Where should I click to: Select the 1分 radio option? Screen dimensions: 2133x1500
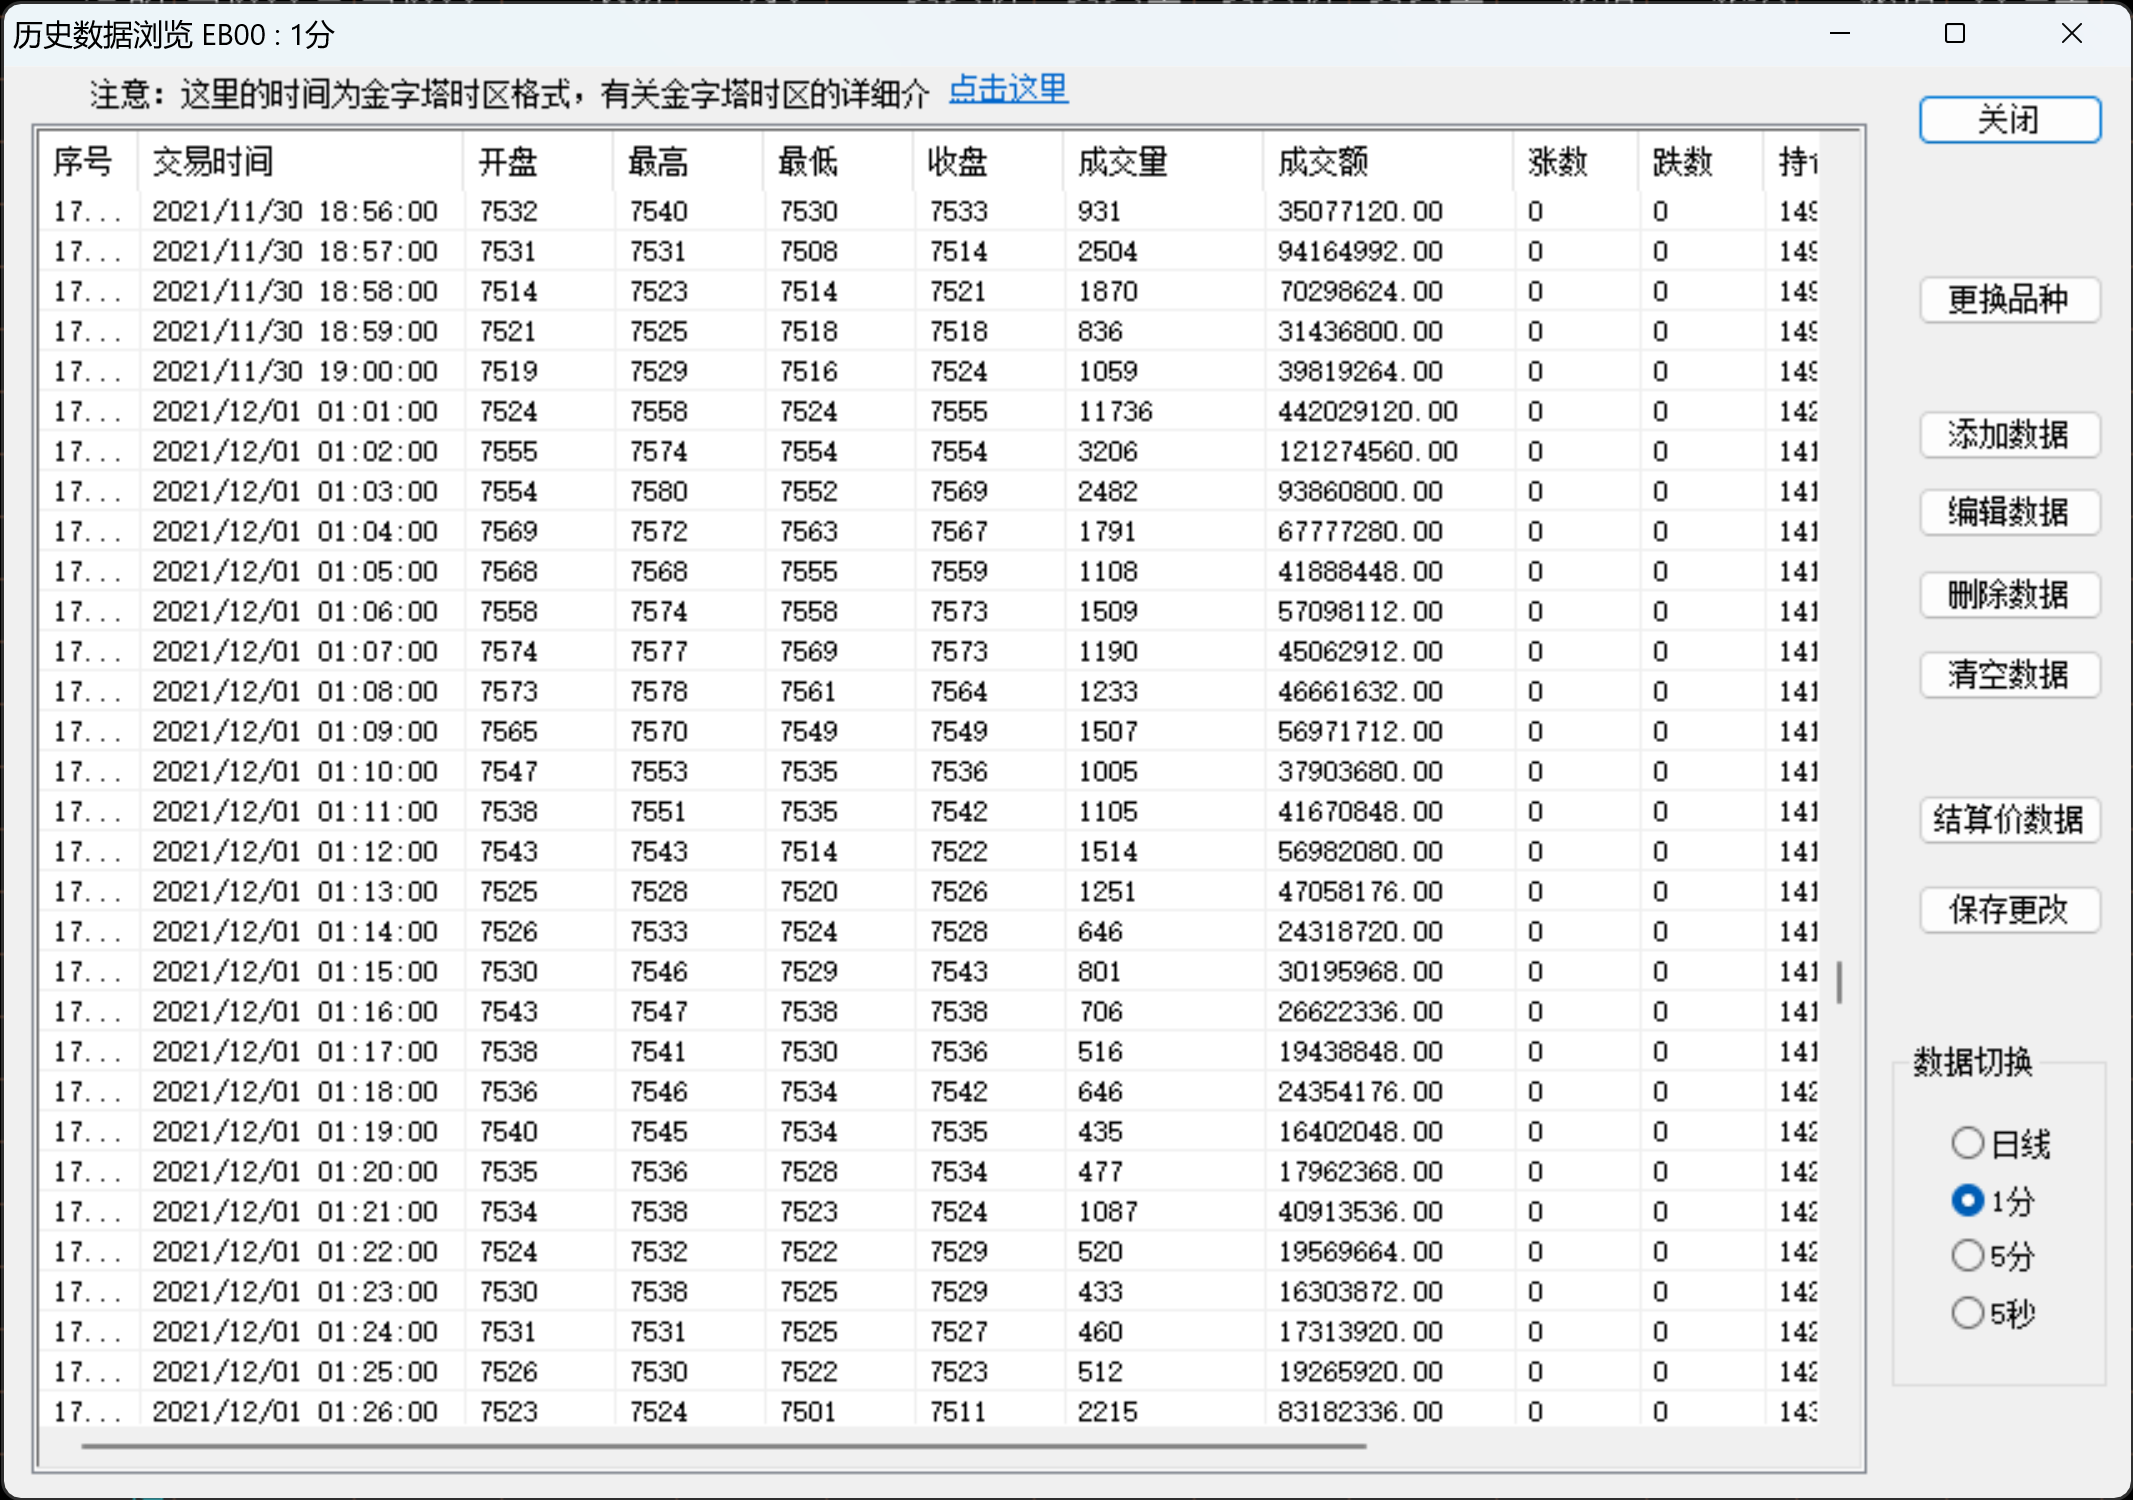coord(1967,1200)
